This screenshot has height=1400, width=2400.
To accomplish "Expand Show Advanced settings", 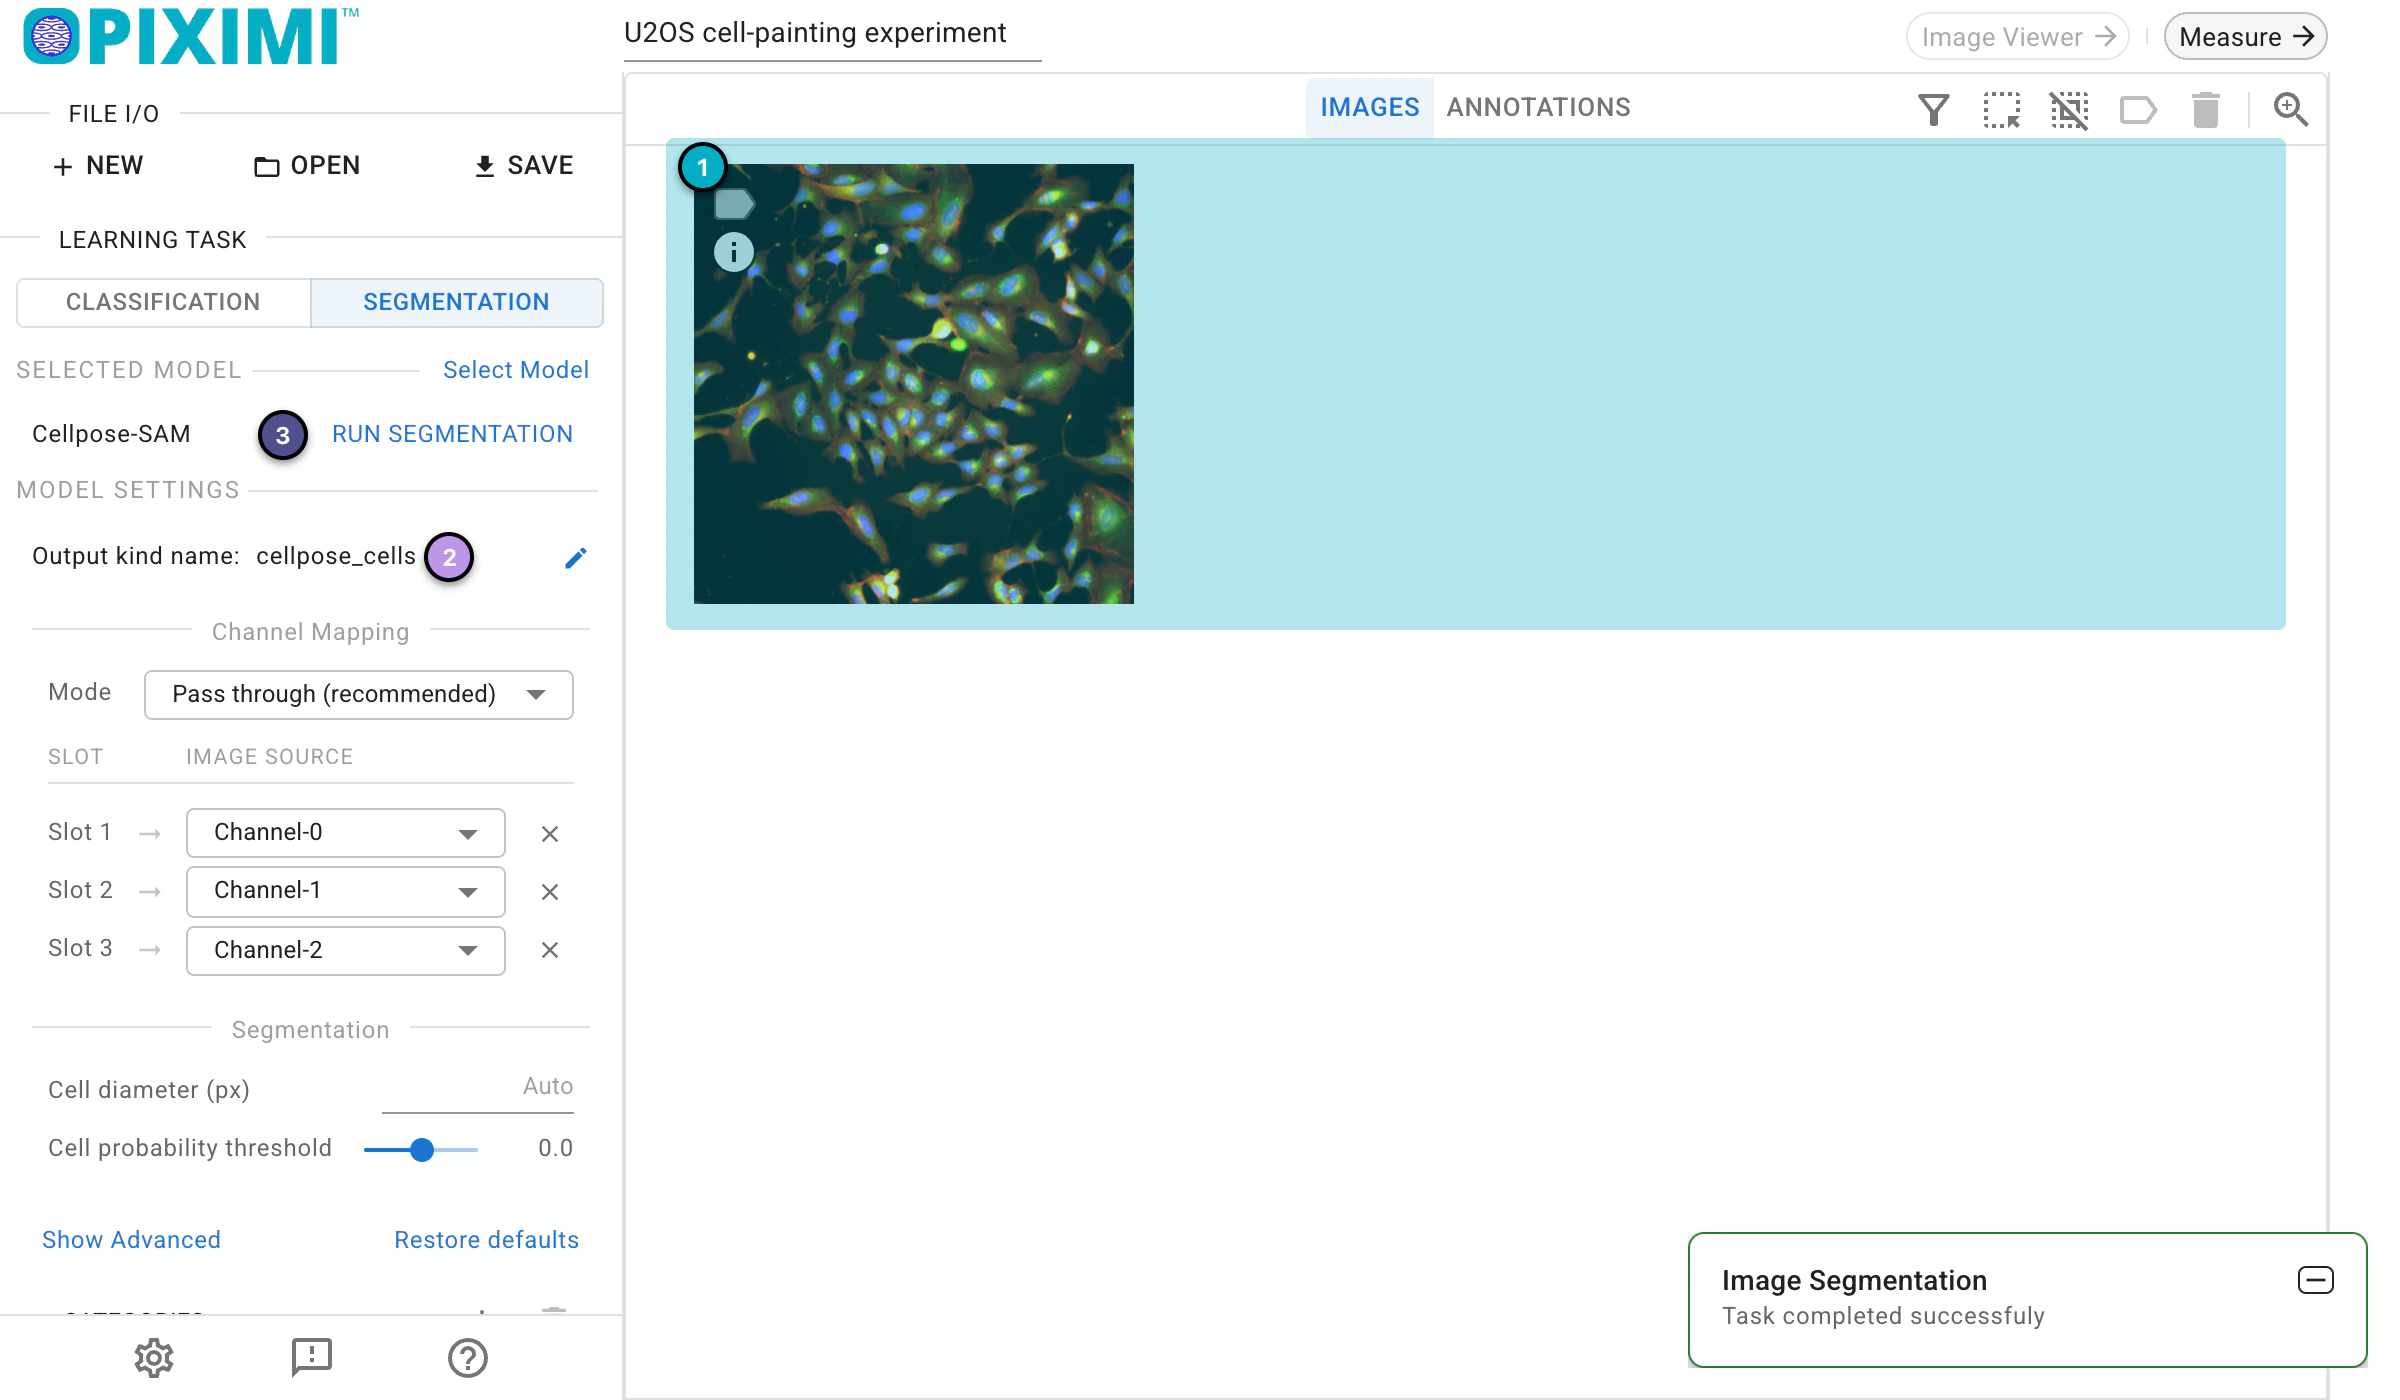I will pos(131,1240).
